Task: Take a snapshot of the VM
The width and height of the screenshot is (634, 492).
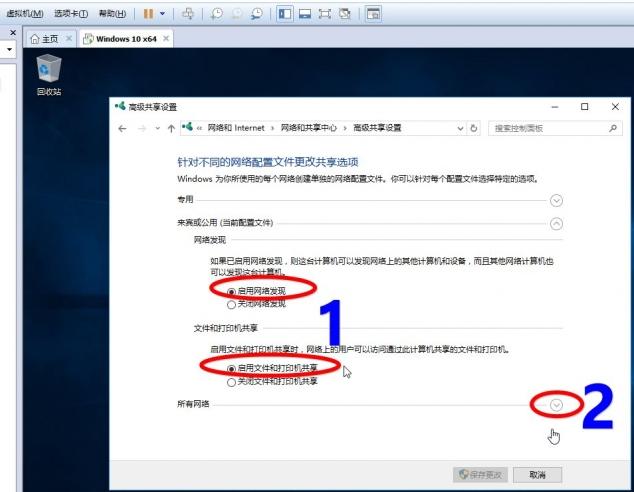Action: point(217,14)
